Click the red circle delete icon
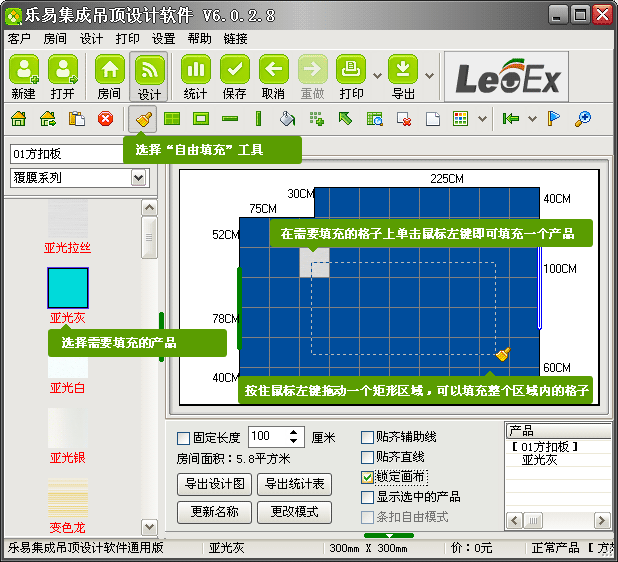 coord(105,119)
